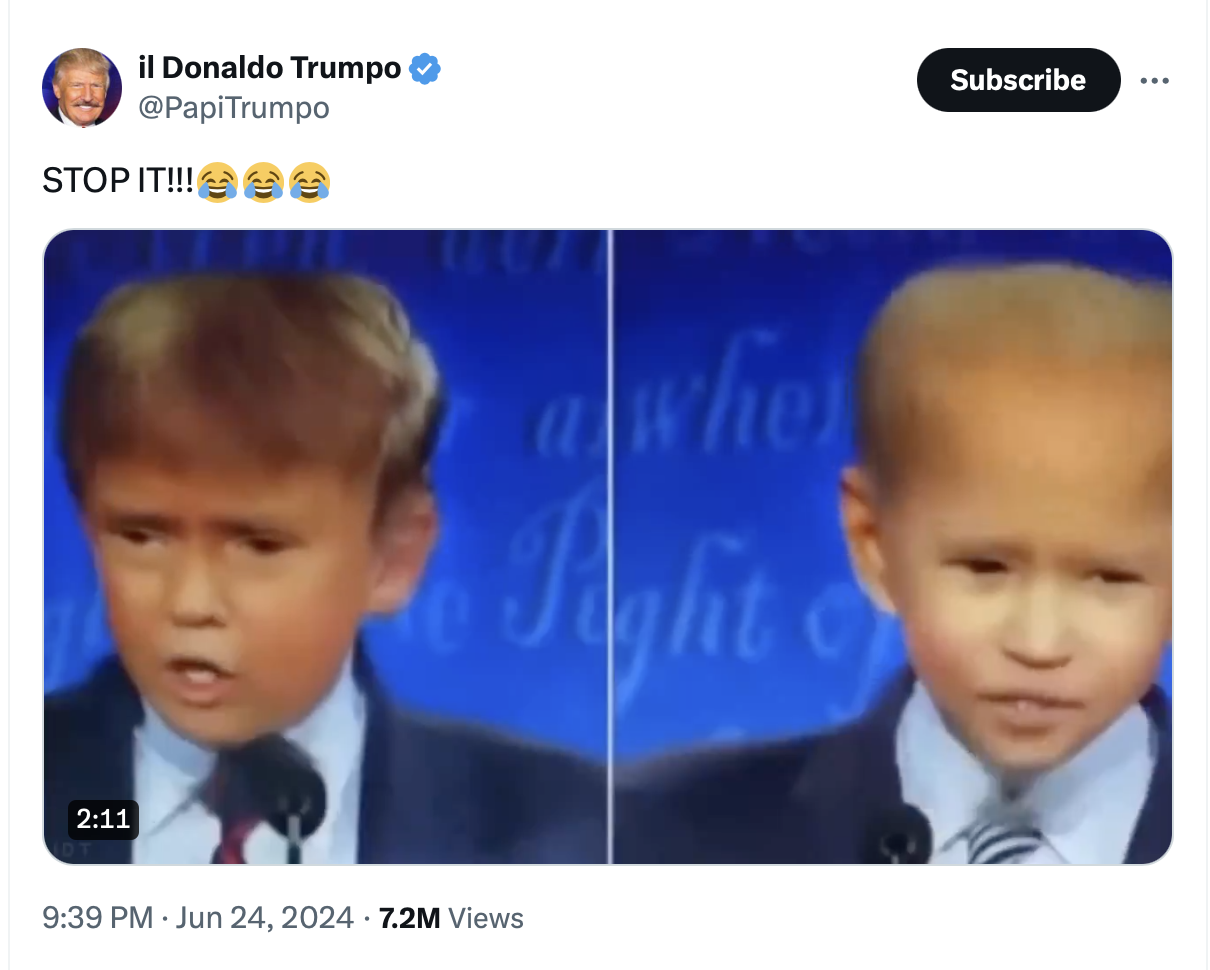The height and width of the screenshot is (970, 1210).
Task: Play the video from the left panel
Action: (x=326, y=547)
